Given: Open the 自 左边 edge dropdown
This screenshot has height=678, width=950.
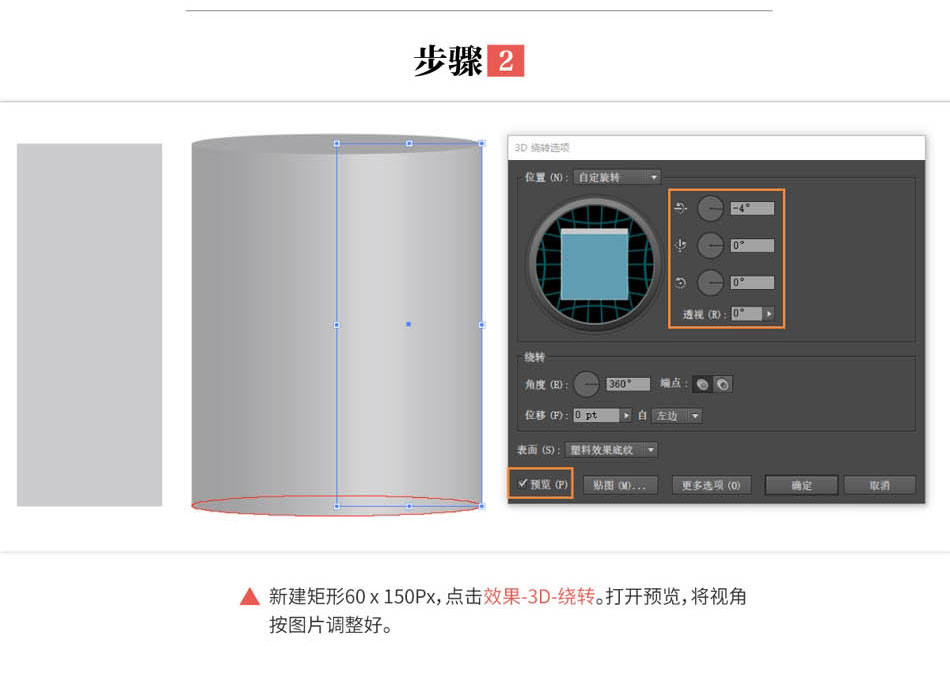Looking at the screenshot, I should click(677, 416).
